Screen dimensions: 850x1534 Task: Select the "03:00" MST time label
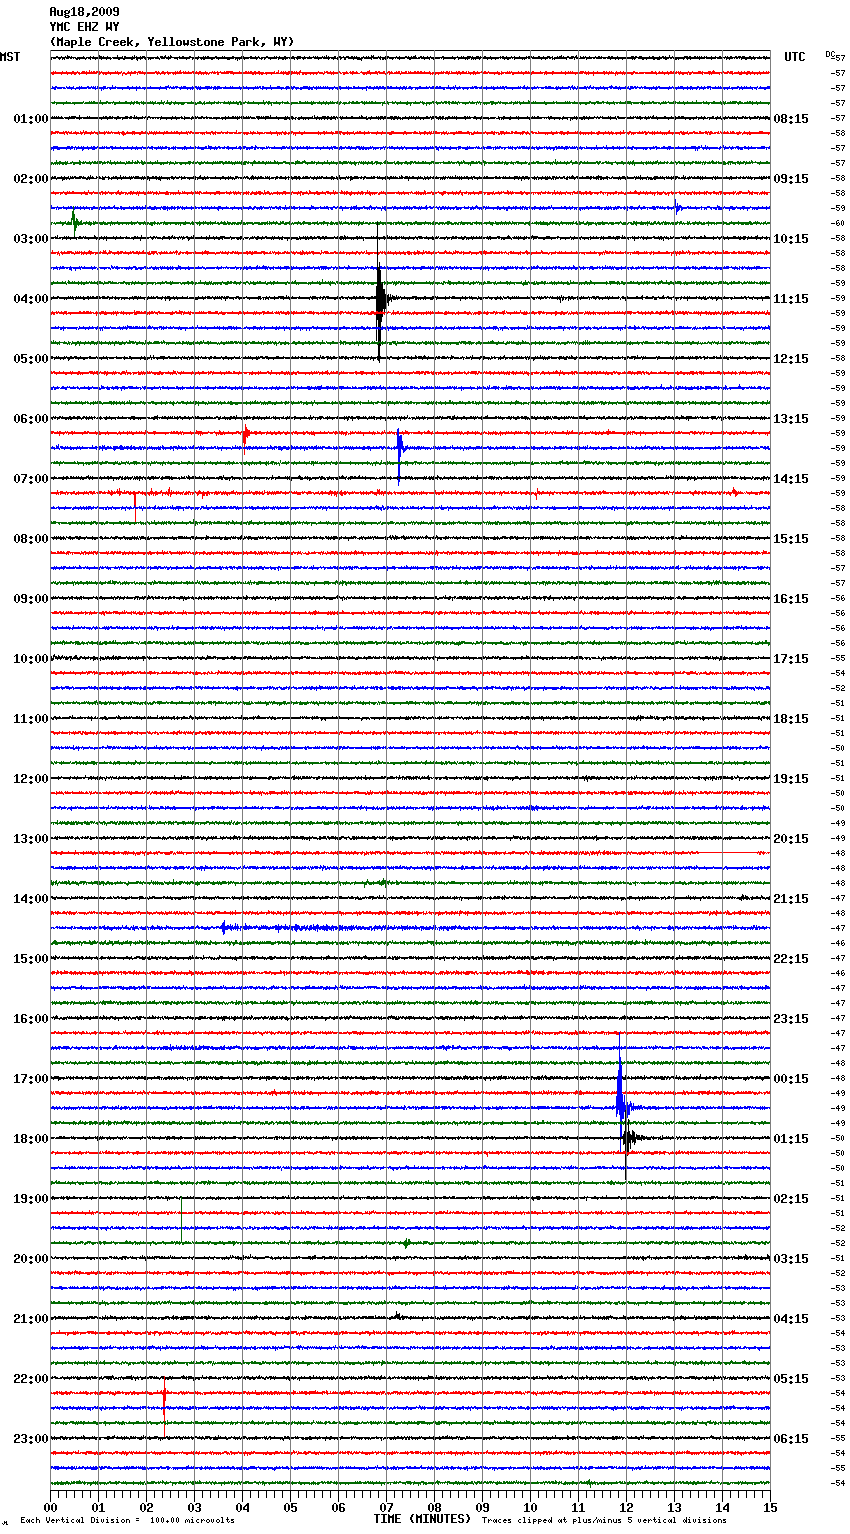pyautogui.click(x=31, y=239)
